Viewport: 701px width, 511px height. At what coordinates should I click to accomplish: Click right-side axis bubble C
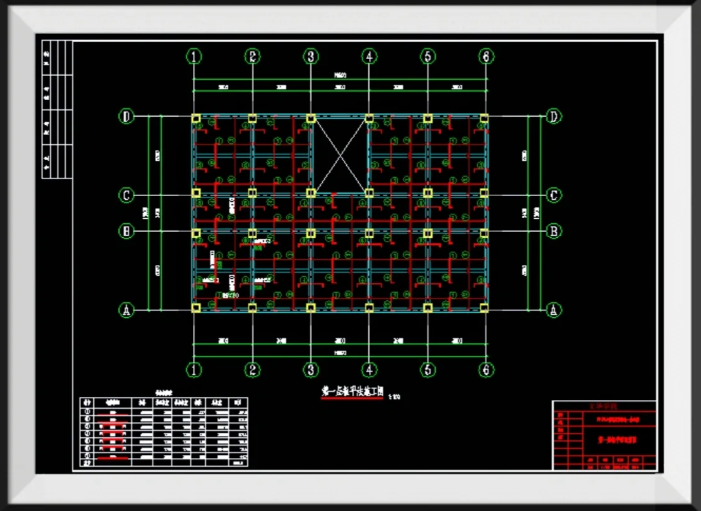click(x=552, y=195)
